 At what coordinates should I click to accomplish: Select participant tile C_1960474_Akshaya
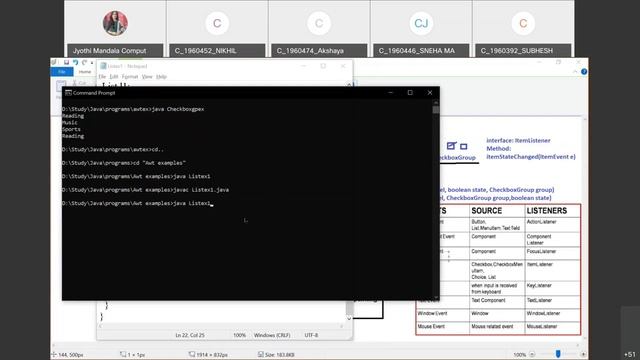319,29
